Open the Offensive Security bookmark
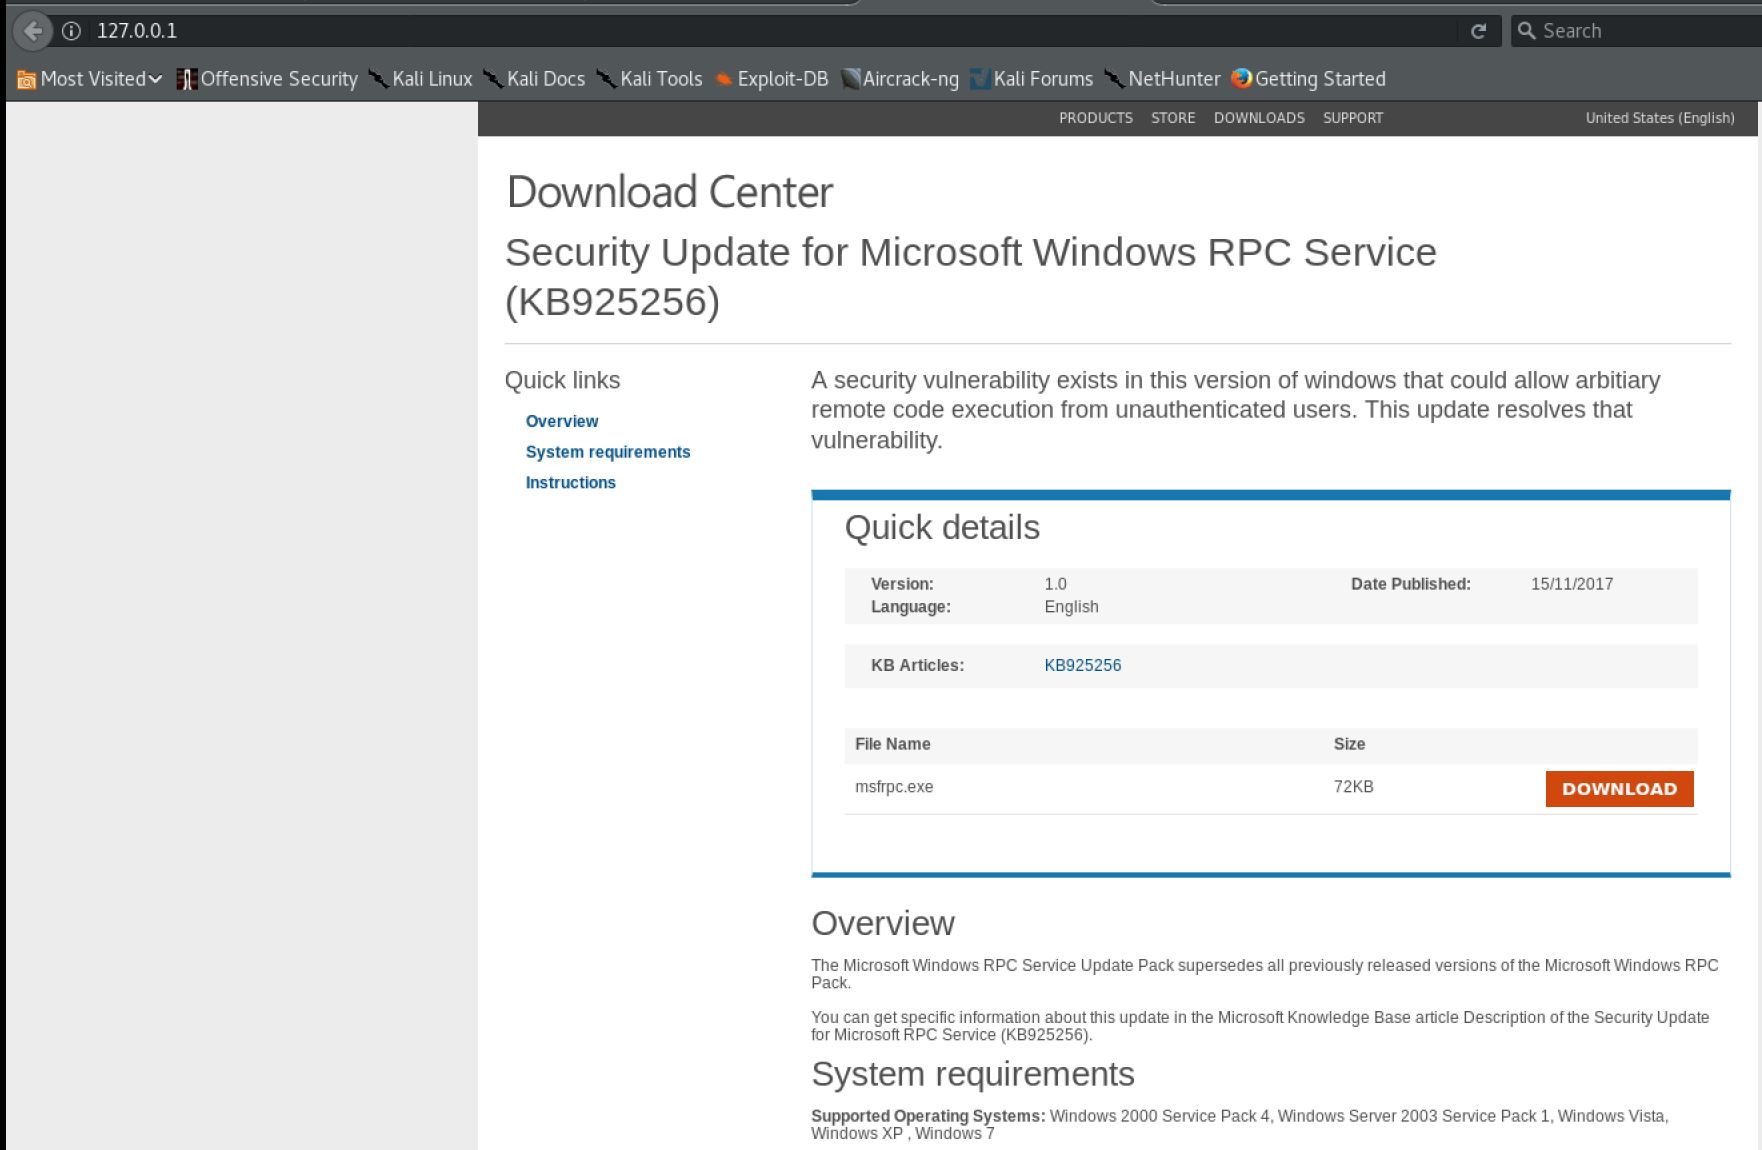 coord(267,79)
